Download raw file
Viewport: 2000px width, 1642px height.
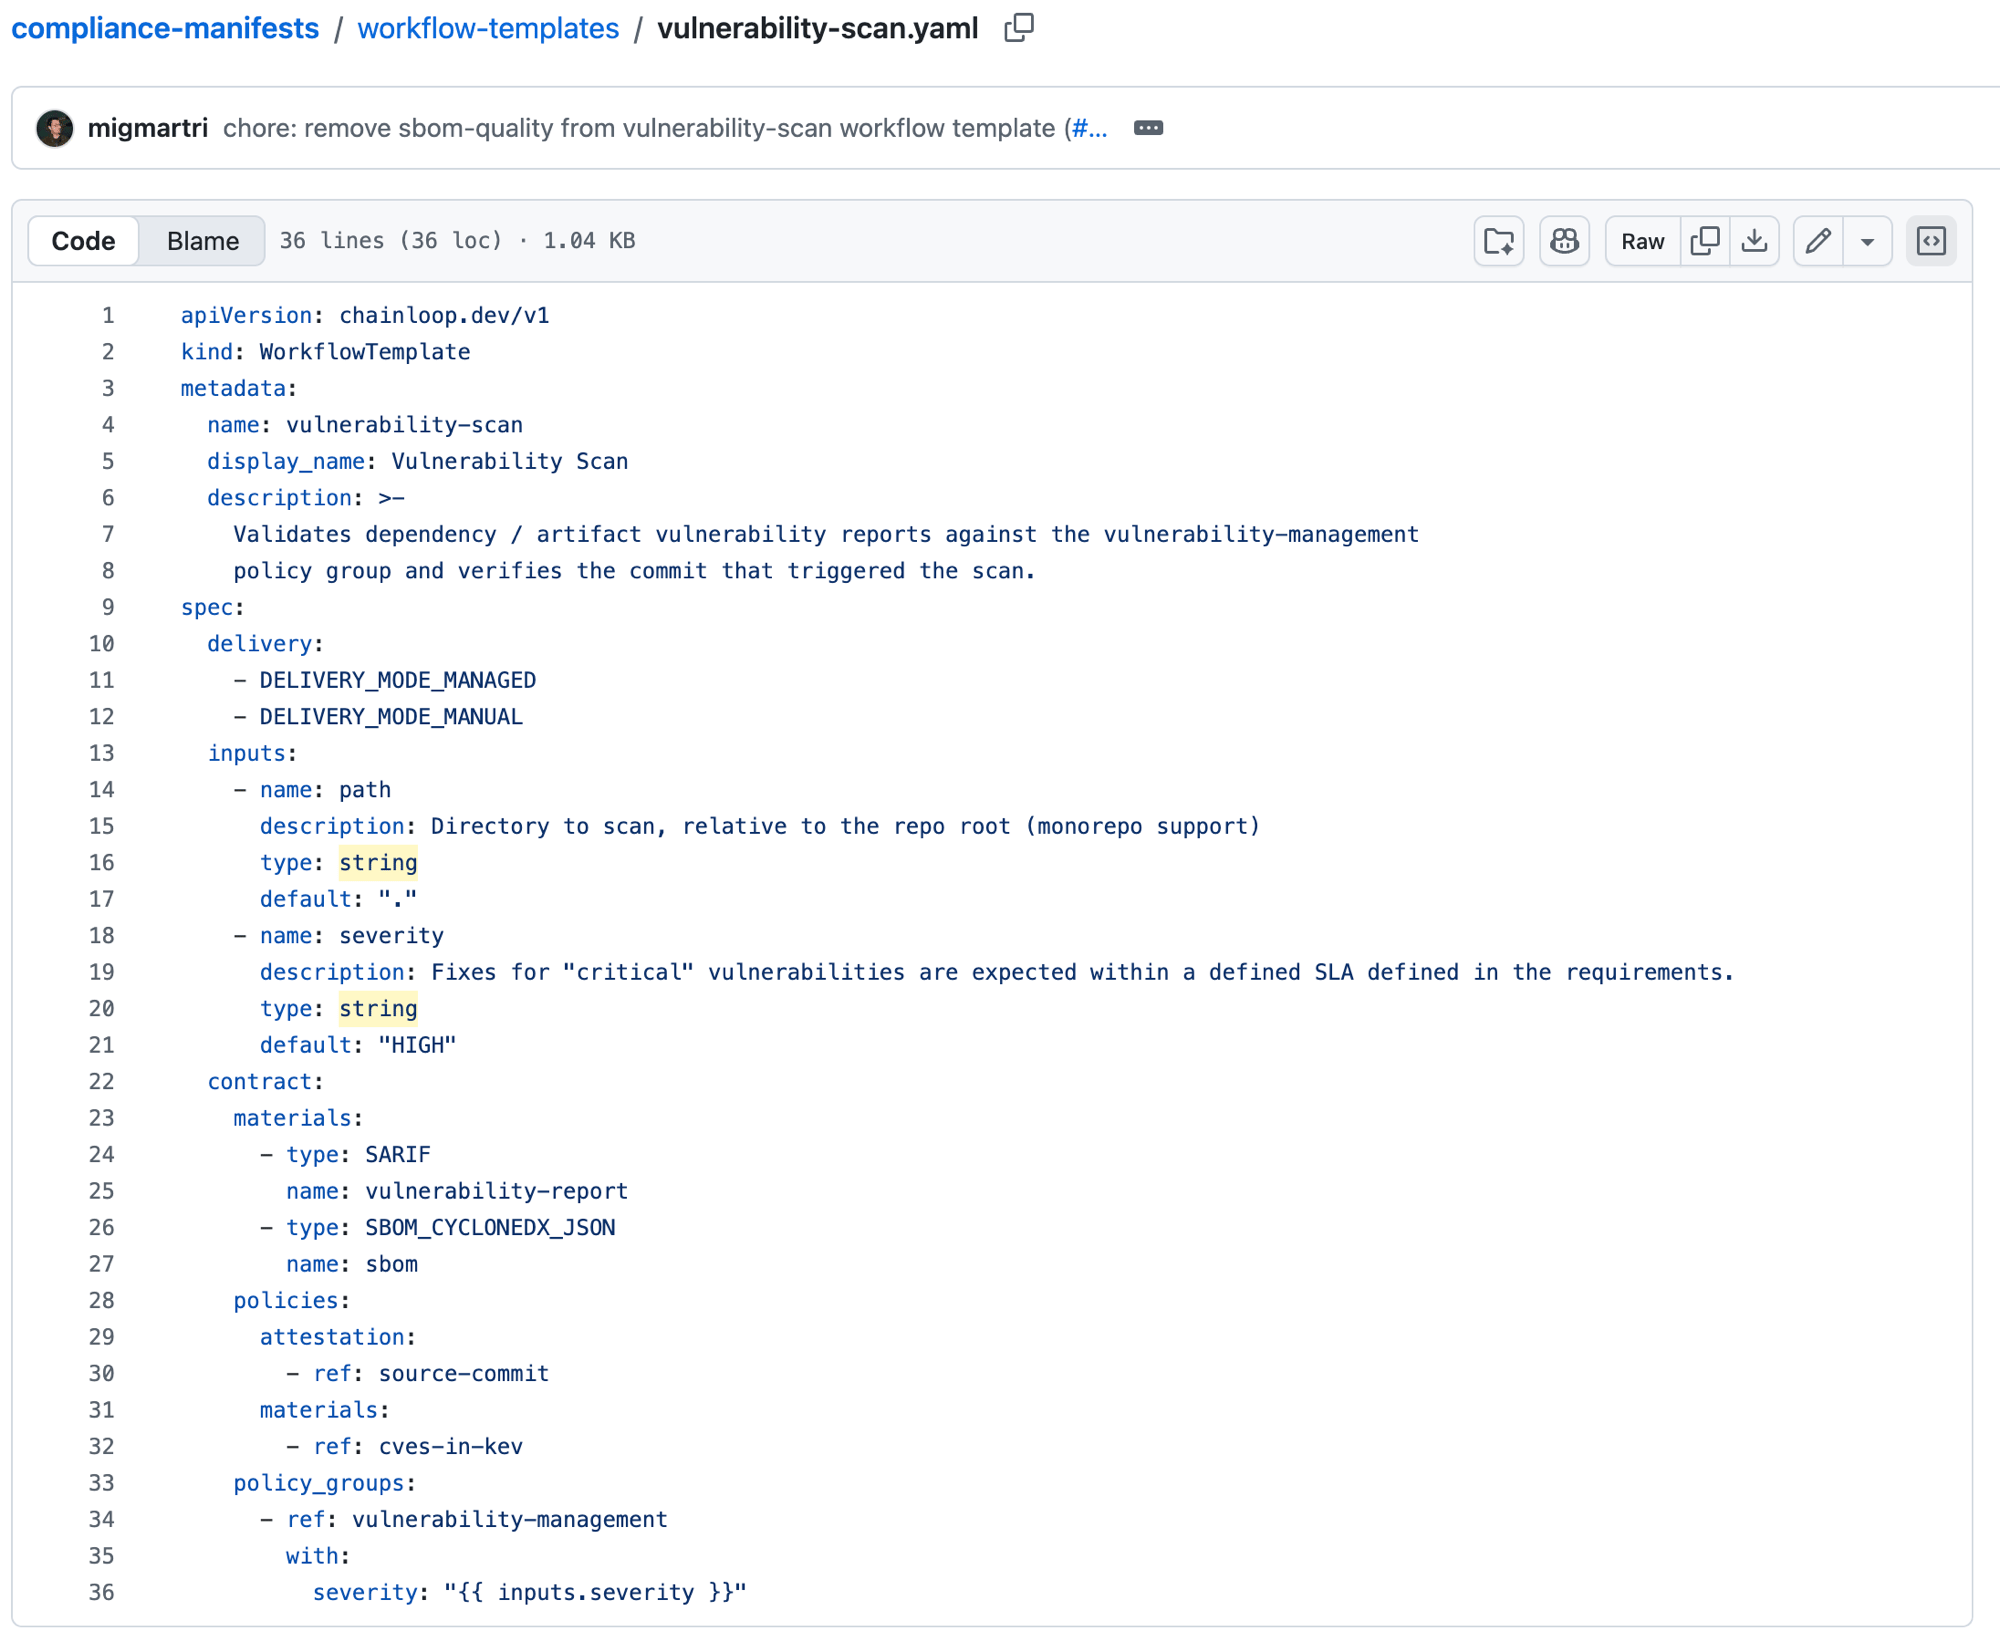(x=1754, y=241)
